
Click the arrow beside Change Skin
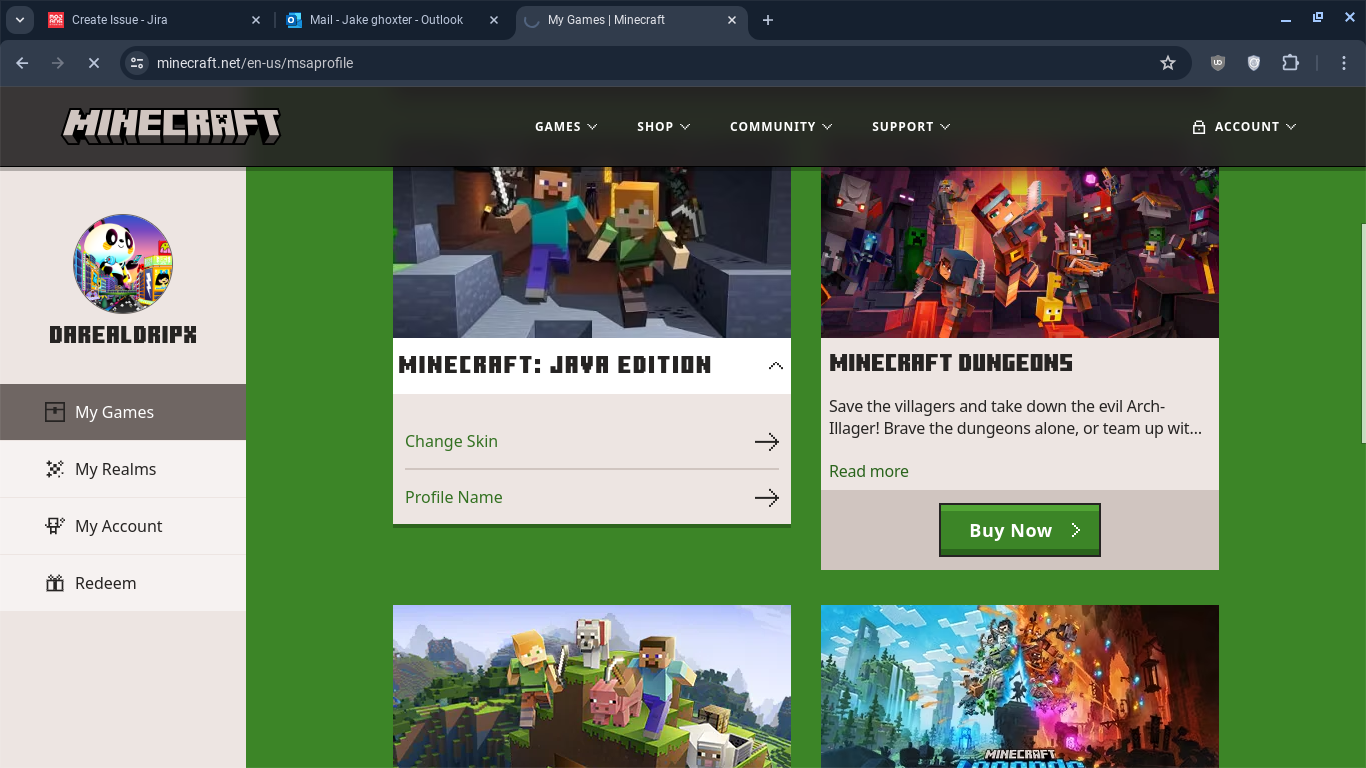coord(767,442)
